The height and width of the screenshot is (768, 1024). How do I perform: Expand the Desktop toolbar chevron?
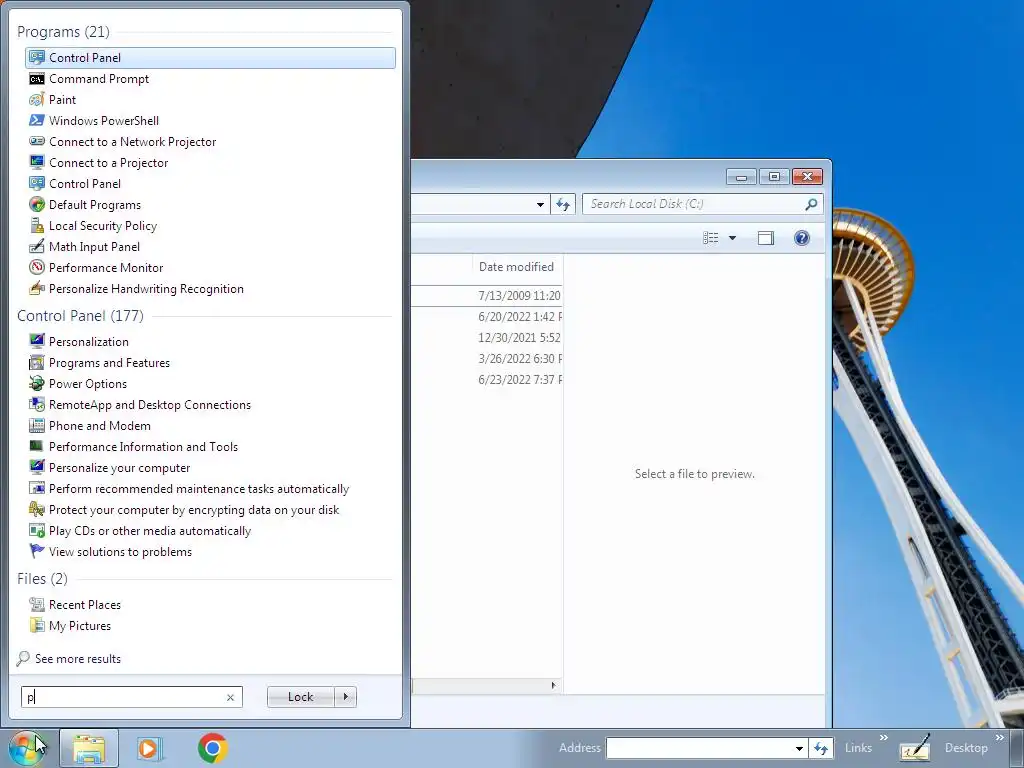click(x=1000, y=737)
